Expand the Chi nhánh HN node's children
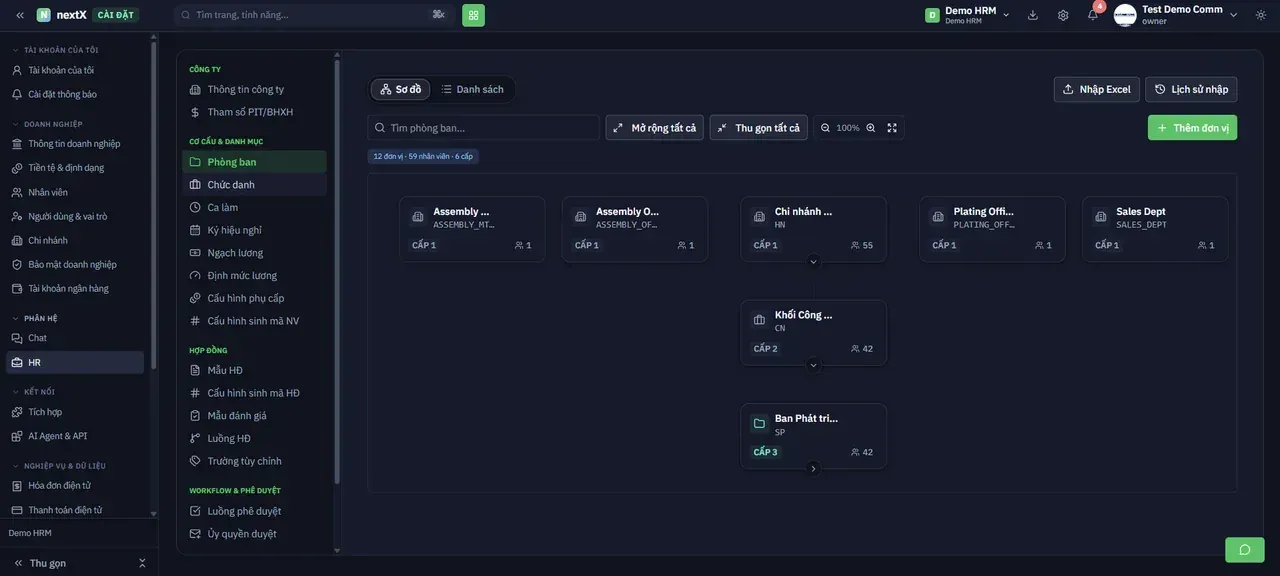Viewport: 1280px width, 576px height. (x=813, y=262)
